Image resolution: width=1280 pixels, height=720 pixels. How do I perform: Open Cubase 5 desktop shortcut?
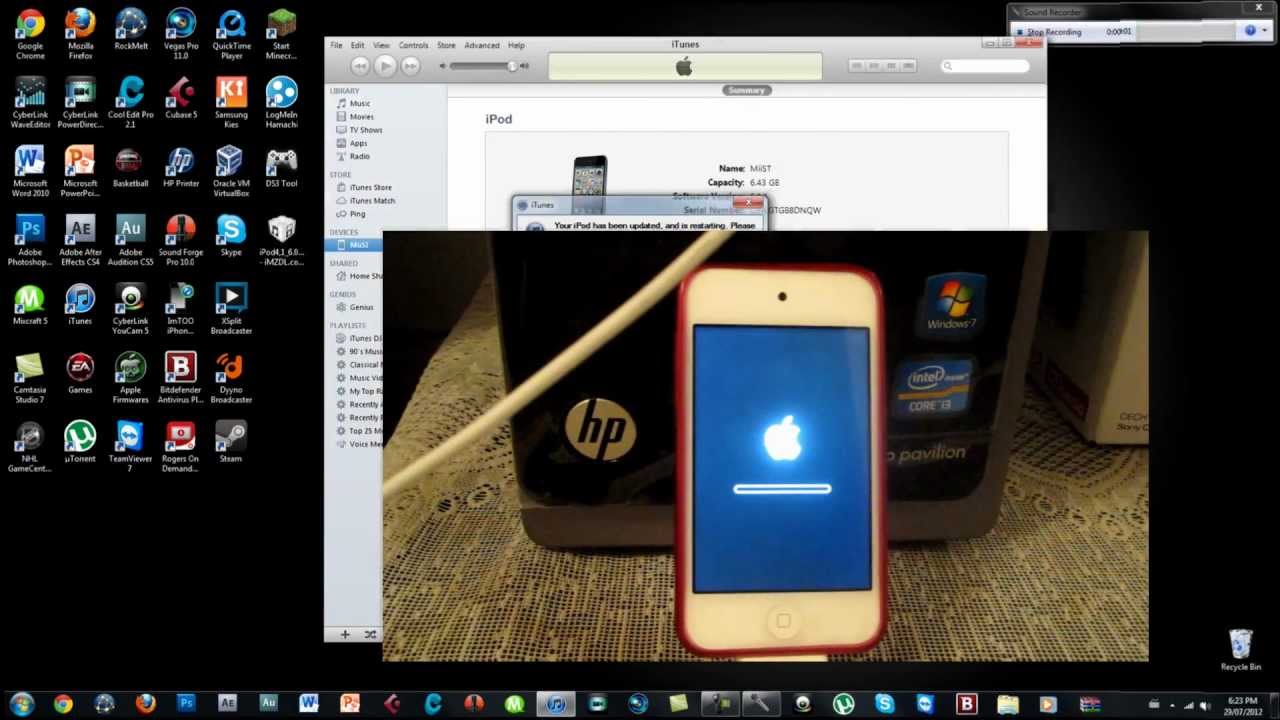(x=181, y=97)
